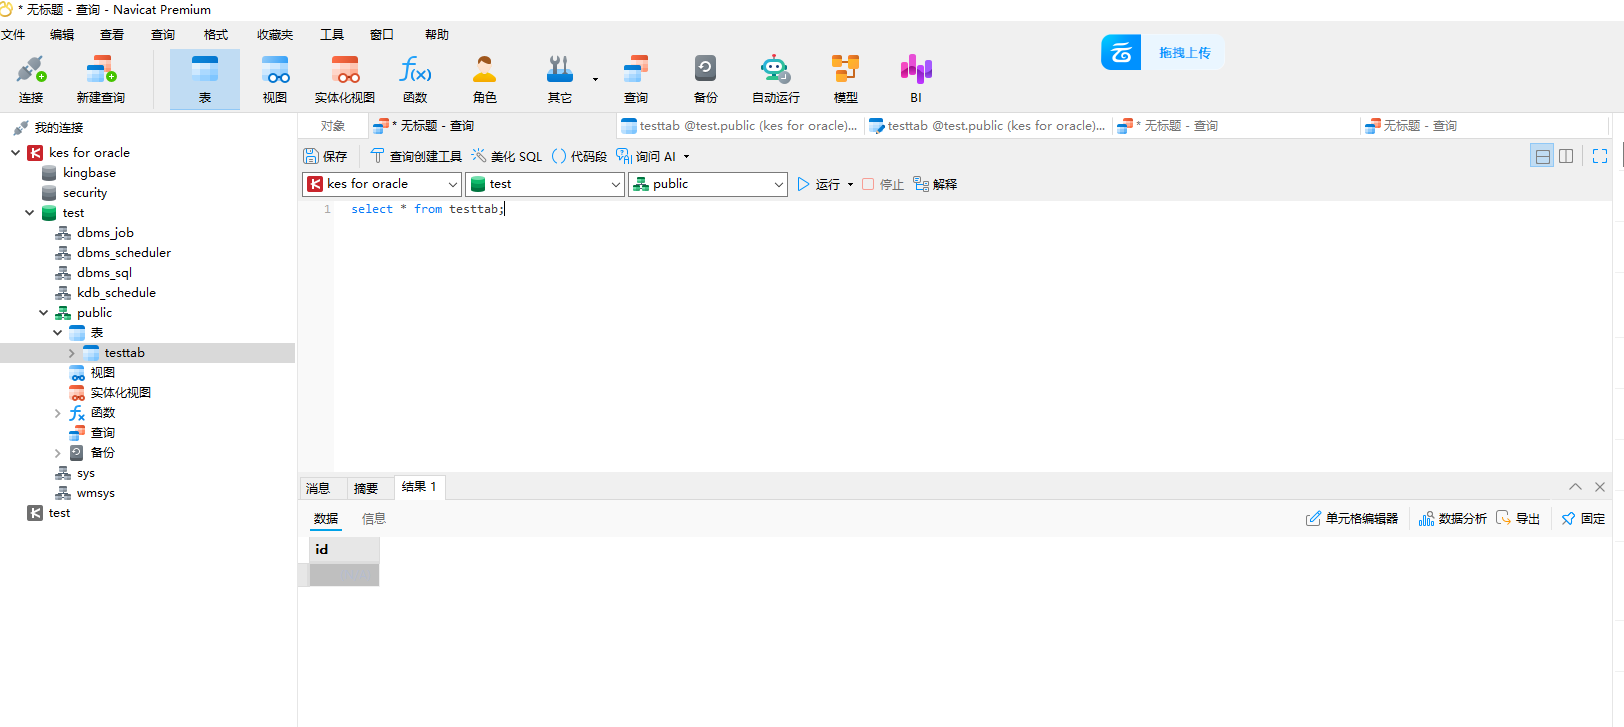The width and height of the screenshot is (1624, 727).
Task: Open the 单元格编辑器 cell editor
Action: click(x=1352, y=519)
